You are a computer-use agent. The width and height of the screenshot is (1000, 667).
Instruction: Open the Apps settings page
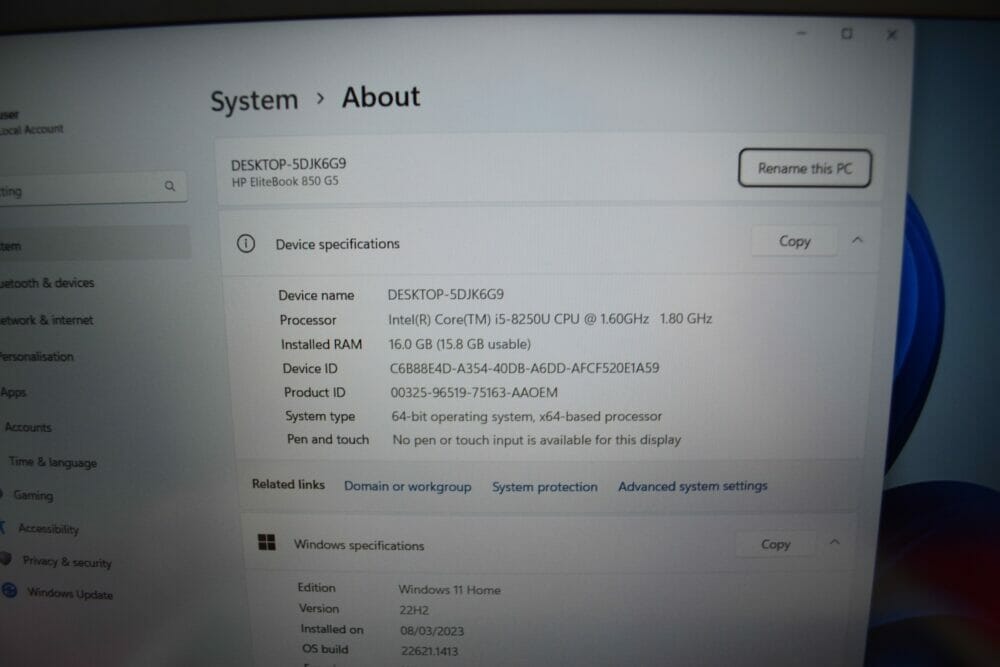tap(13, 392)
